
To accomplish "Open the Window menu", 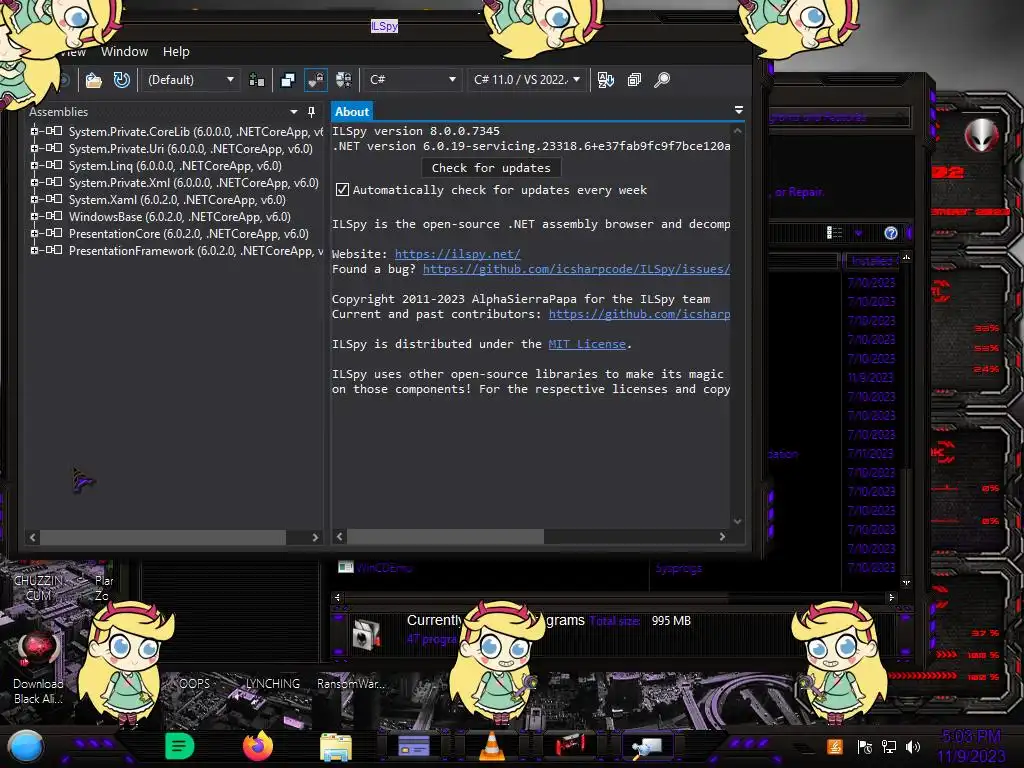I will (124, 52).
